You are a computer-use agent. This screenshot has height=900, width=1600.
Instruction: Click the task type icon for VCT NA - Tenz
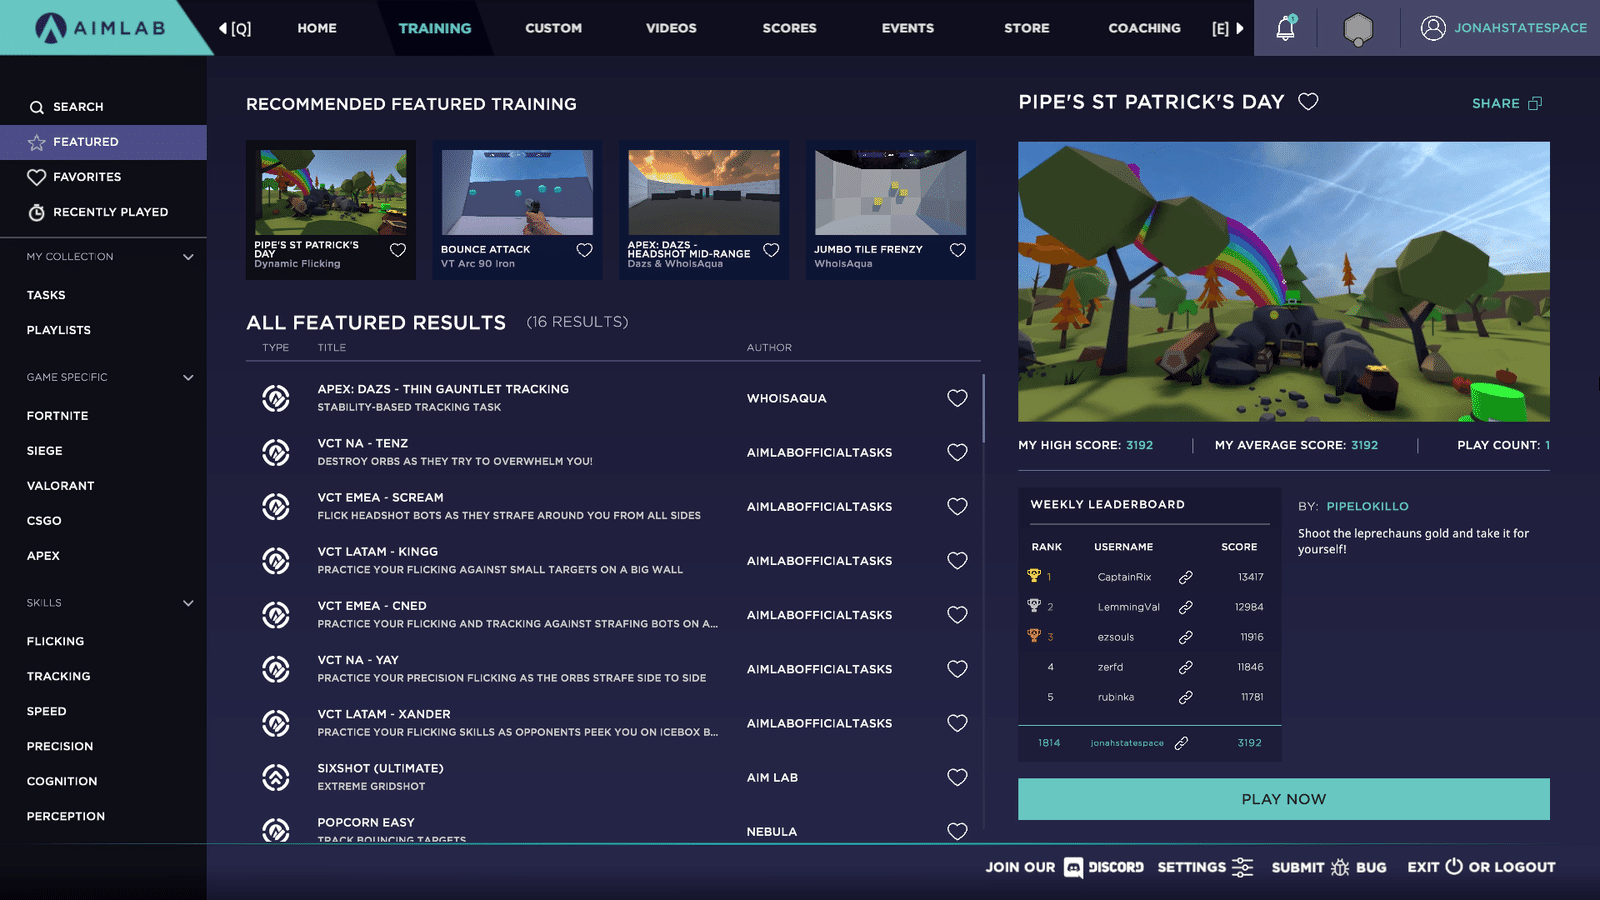point(276,452)
